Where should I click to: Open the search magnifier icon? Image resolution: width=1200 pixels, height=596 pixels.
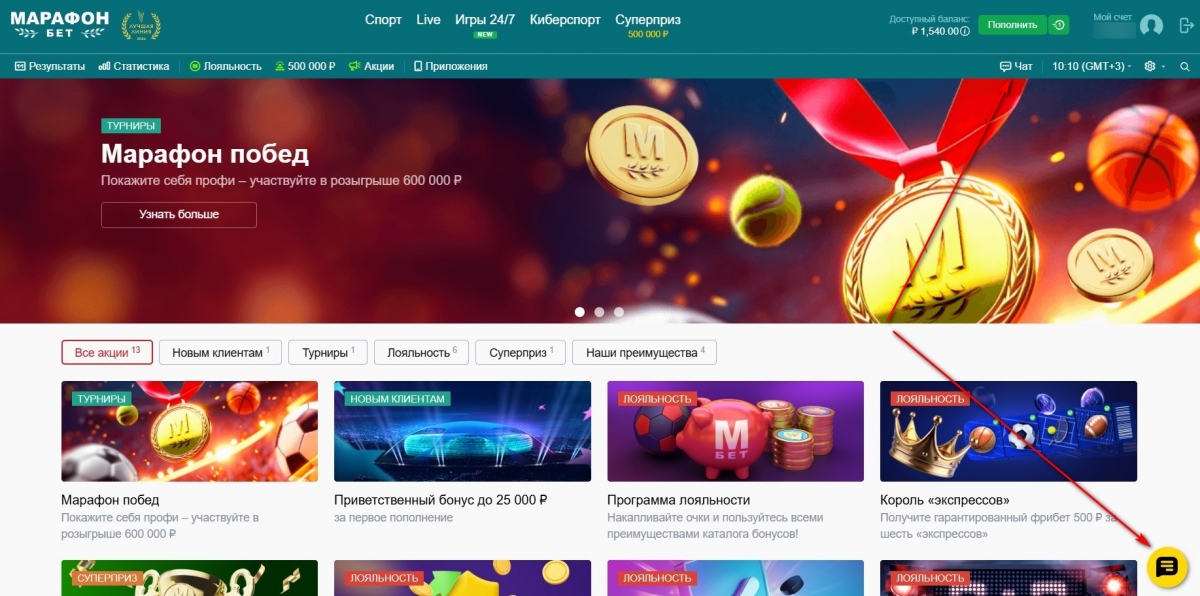(1184, 66)
